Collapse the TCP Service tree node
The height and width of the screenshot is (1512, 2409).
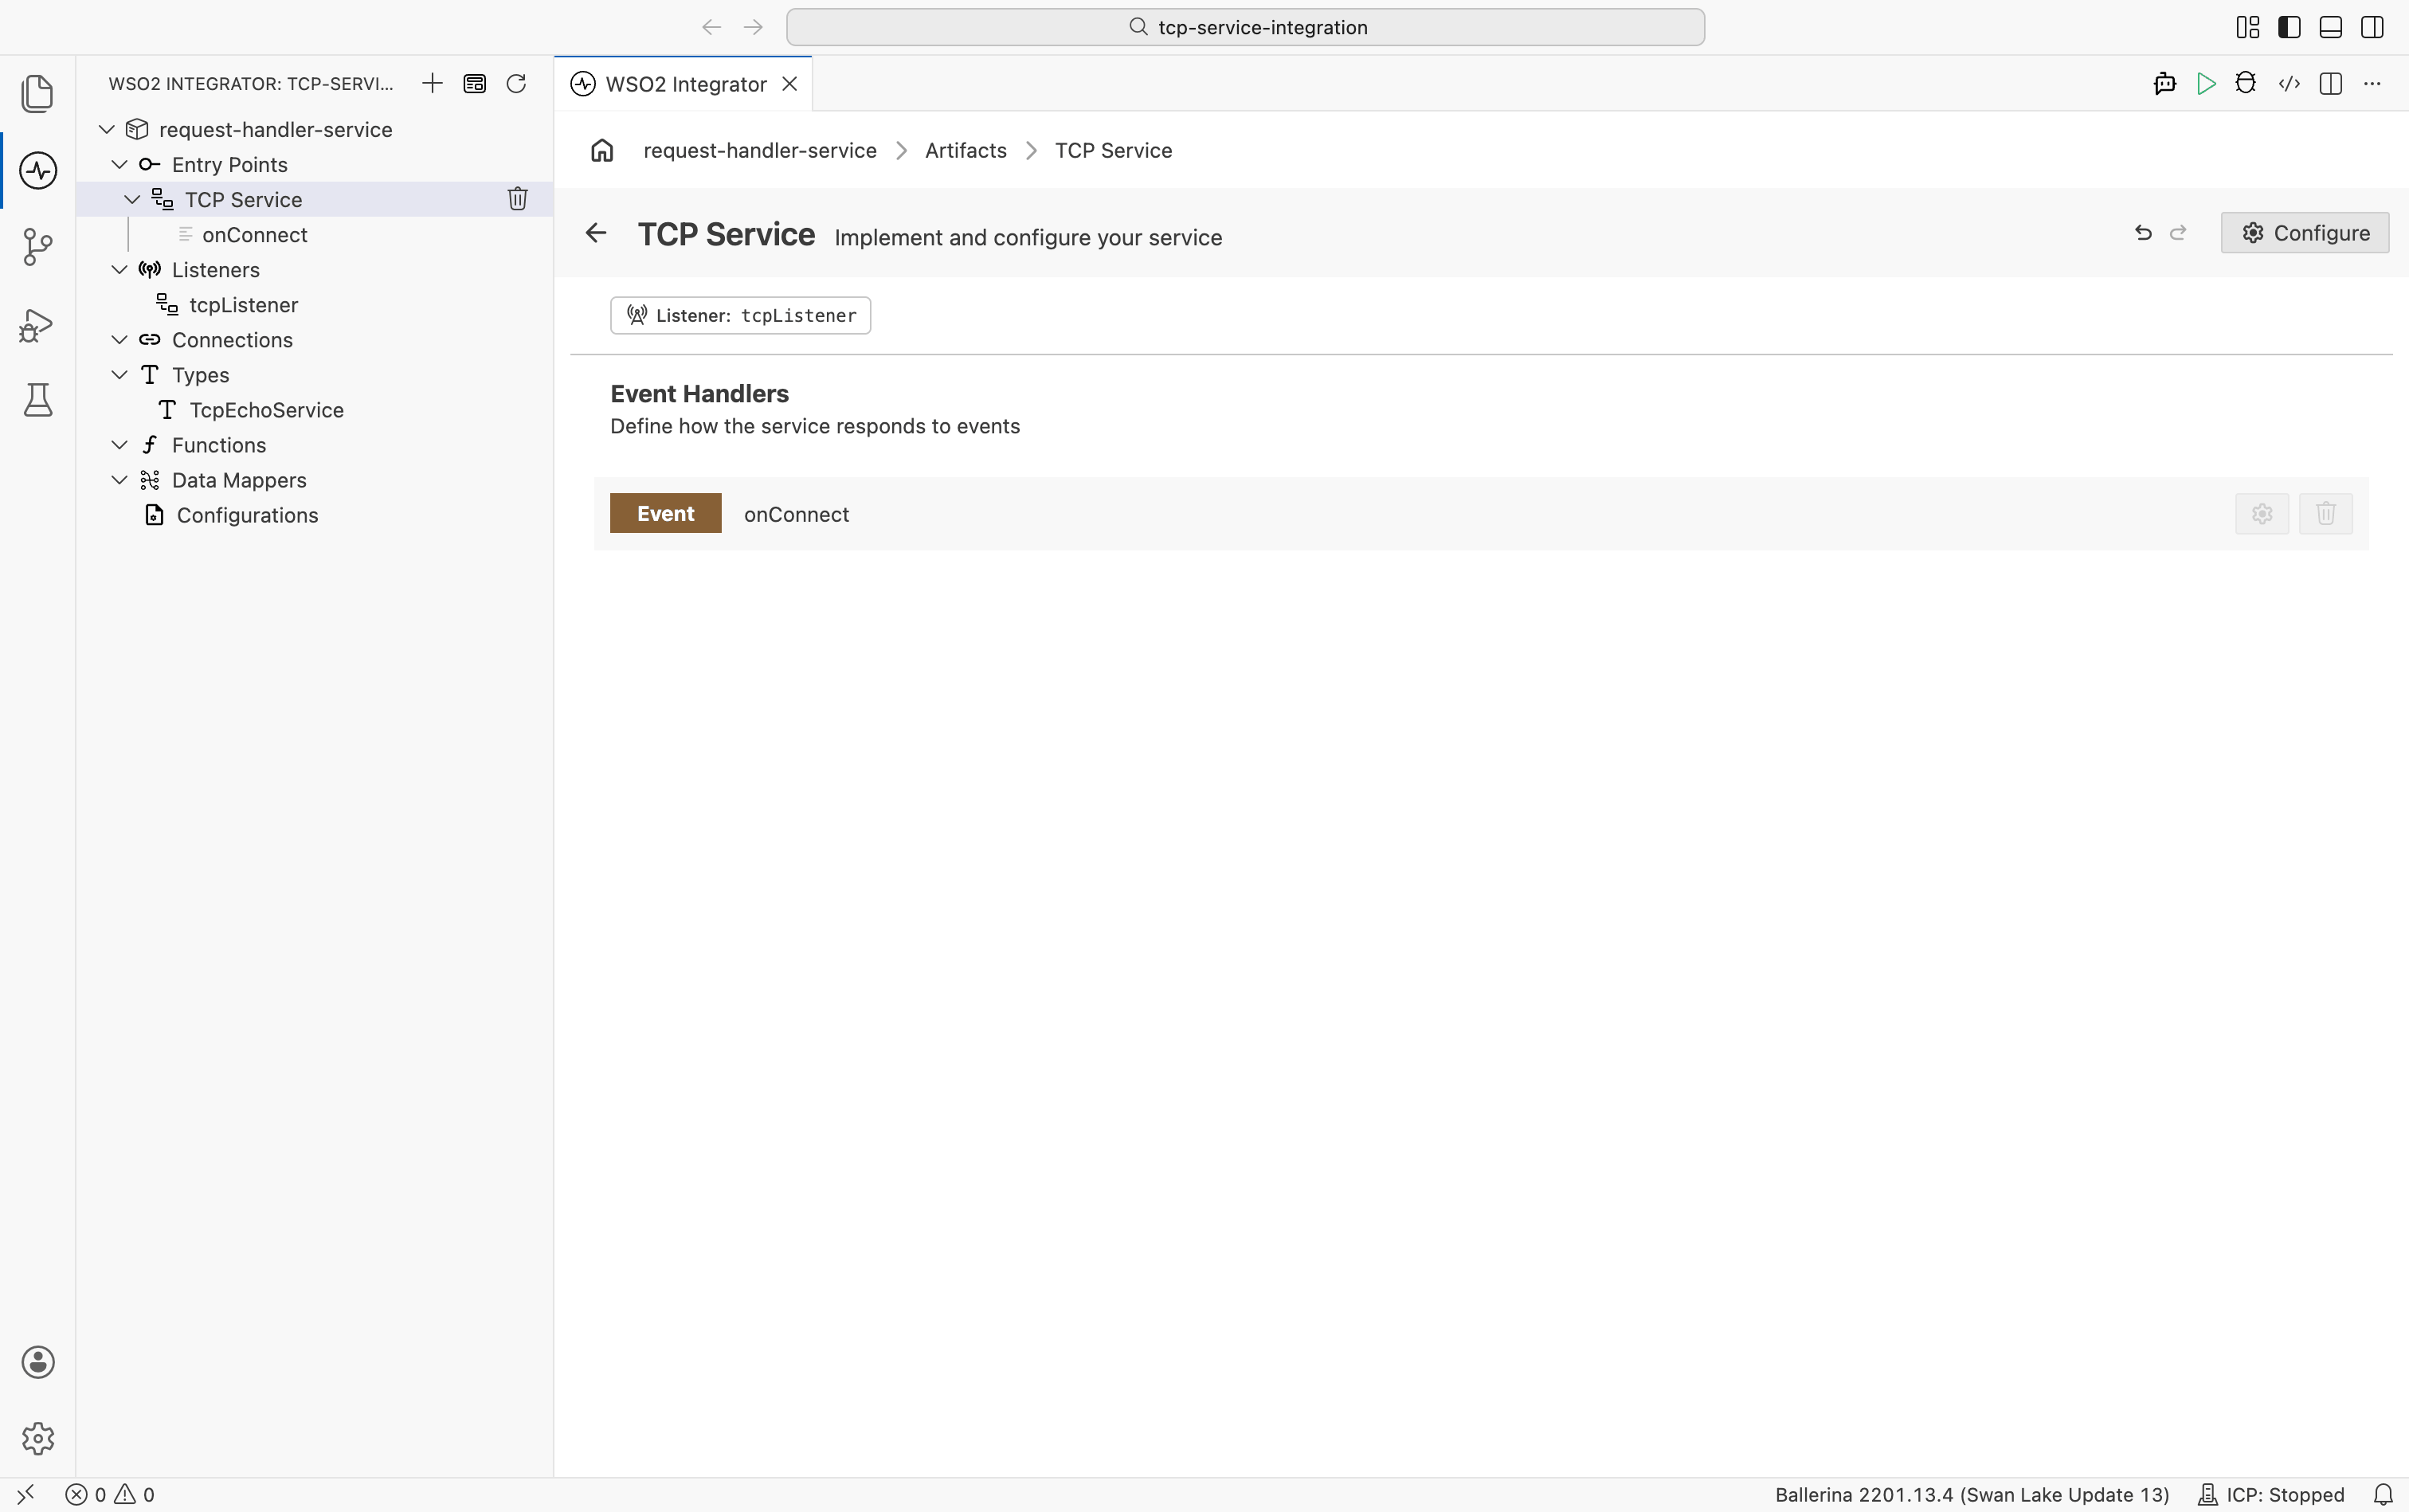click(132, 199)
